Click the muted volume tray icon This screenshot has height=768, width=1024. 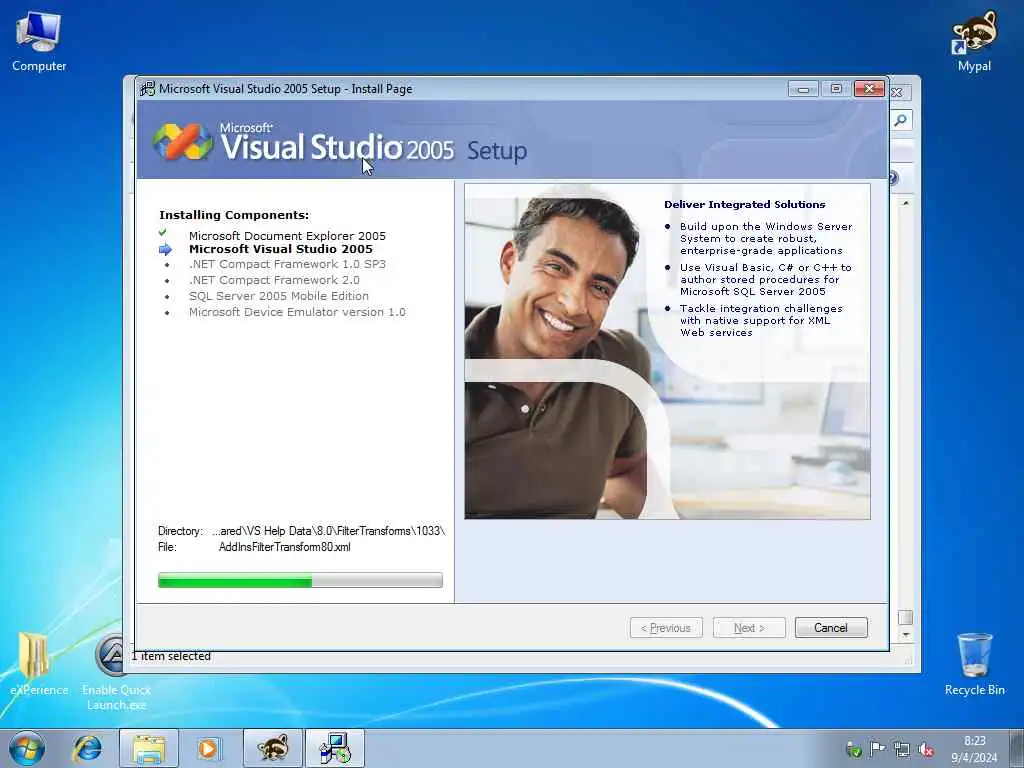click(x=925, y=749)
